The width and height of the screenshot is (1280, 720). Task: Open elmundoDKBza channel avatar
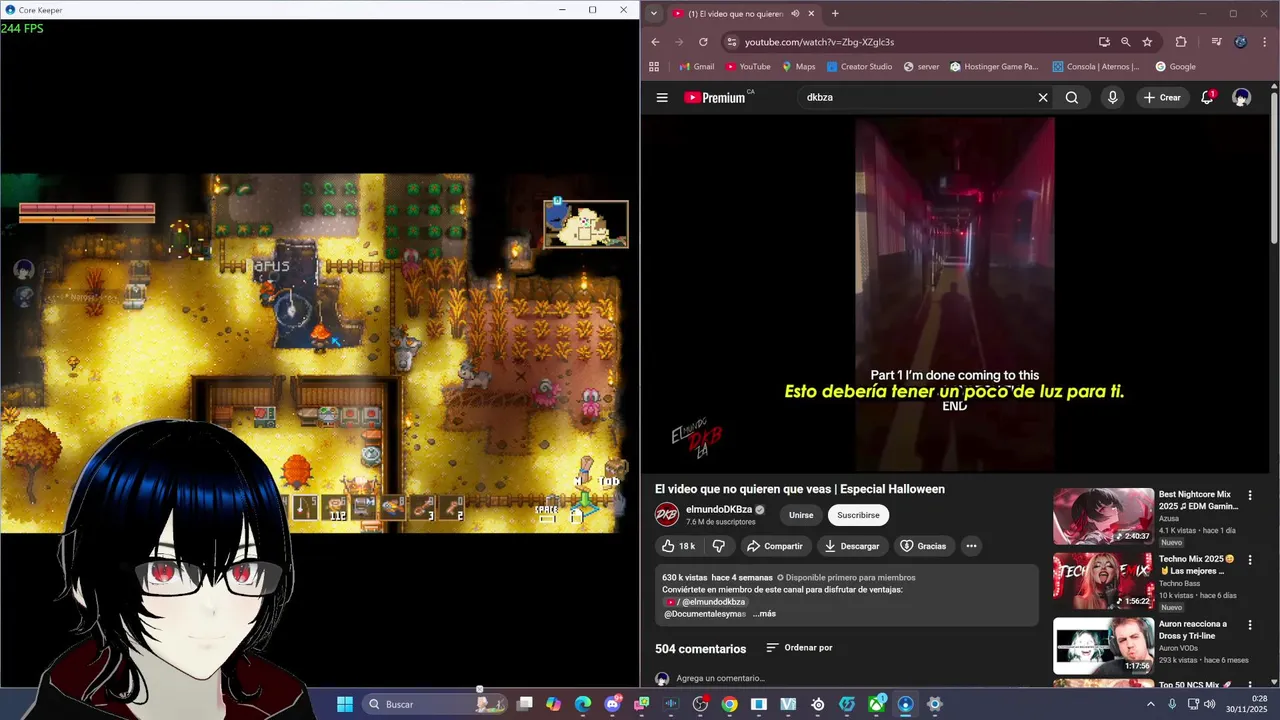point(666,515)
